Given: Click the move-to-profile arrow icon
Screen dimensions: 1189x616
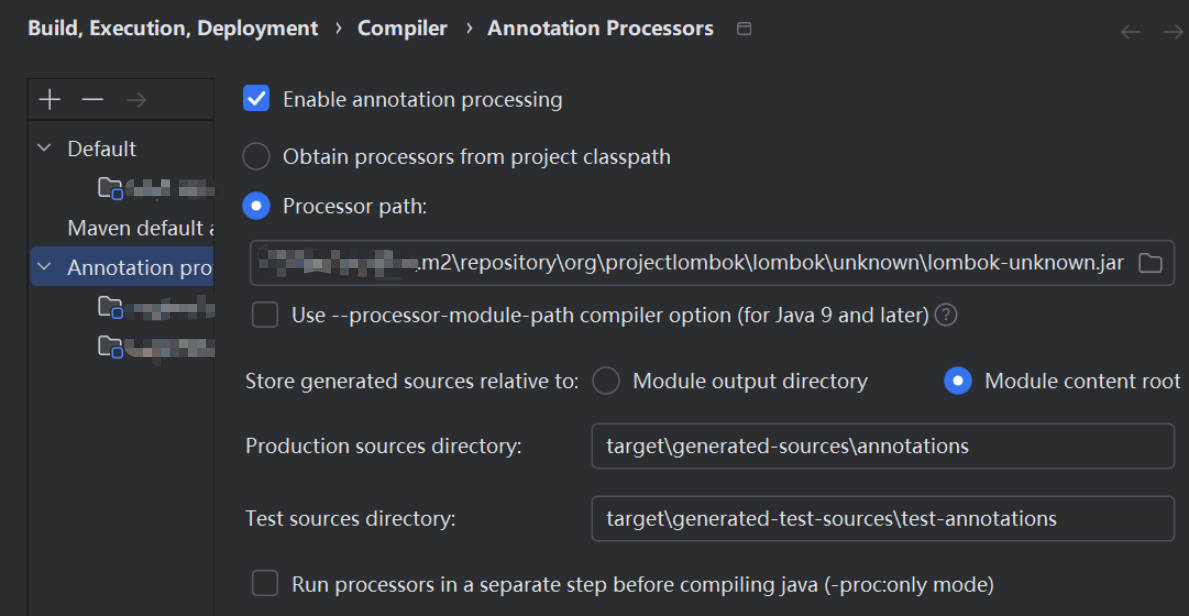Looking at the screenshot, I should pyautogui.click(x=136, y=99).
